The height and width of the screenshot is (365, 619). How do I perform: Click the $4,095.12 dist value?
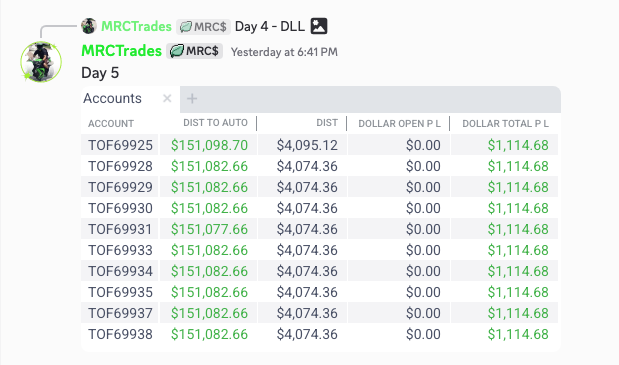(307, 145)
